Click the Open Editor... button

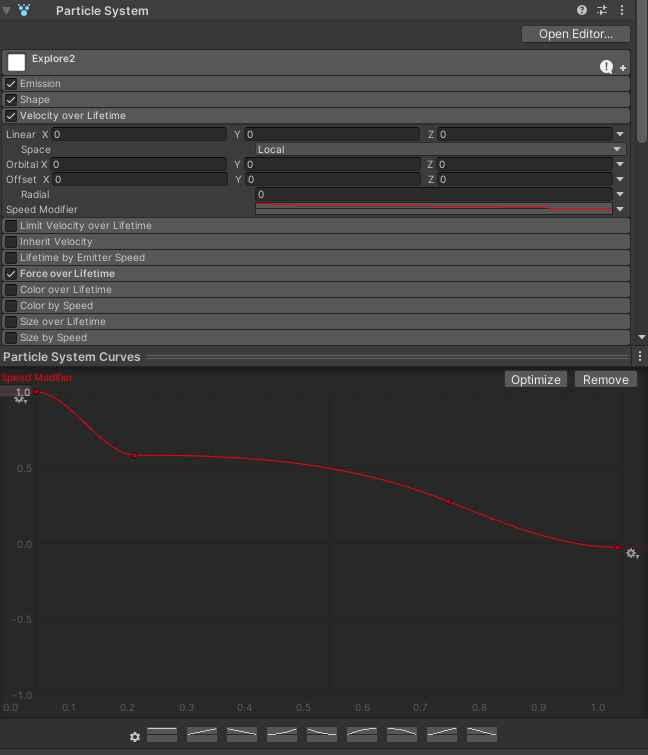coord(576,34)
